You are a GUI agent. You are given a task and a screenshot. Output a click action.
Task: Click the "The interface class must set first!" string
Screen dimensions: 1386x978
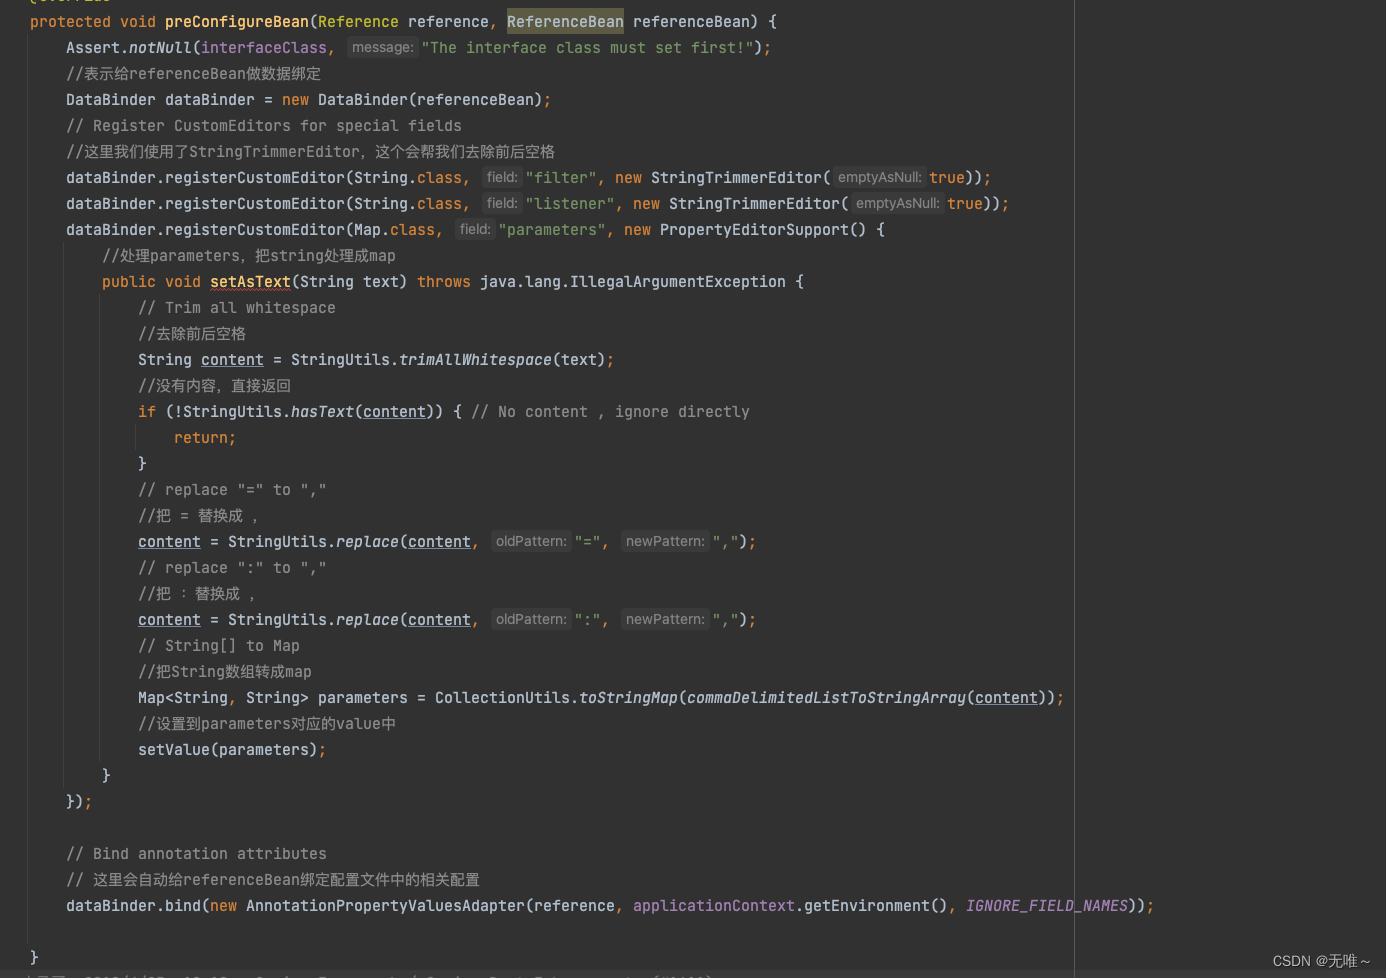(587, 48)
